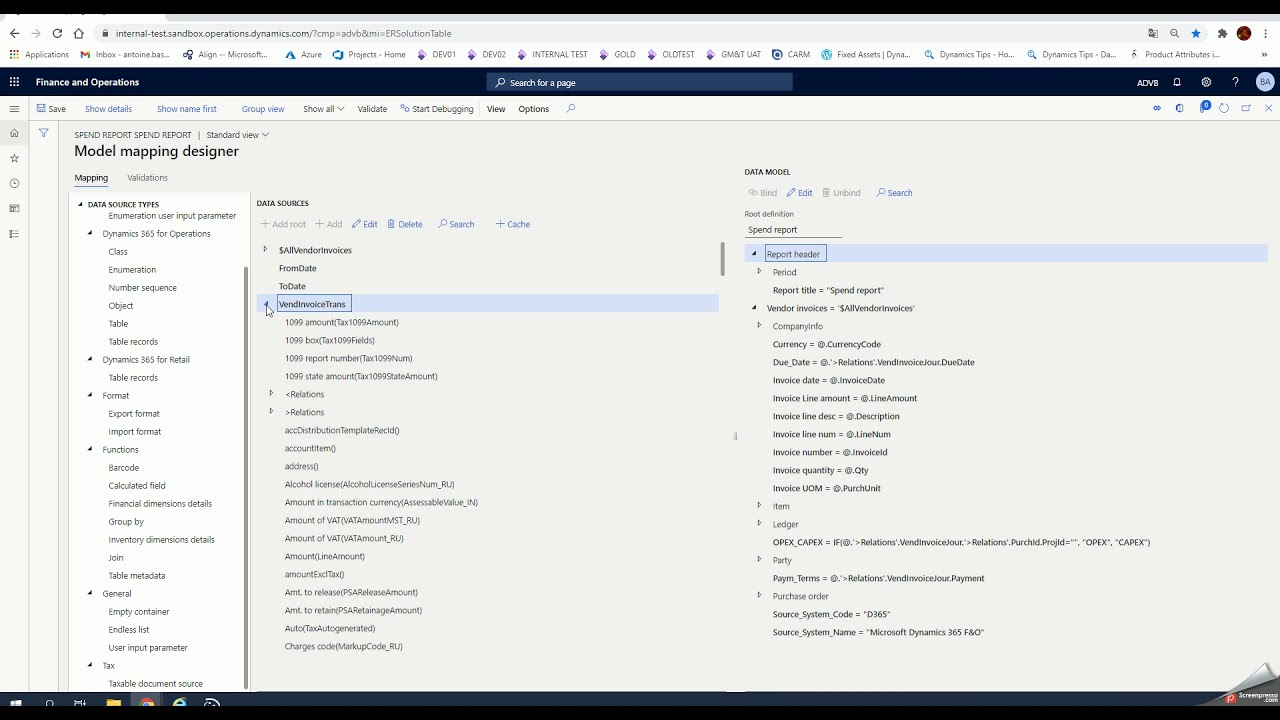Click Edit in Data model toolbar
Image resolution: width=1280 pixels, height=720 pixels.
(x=799, y=192)
